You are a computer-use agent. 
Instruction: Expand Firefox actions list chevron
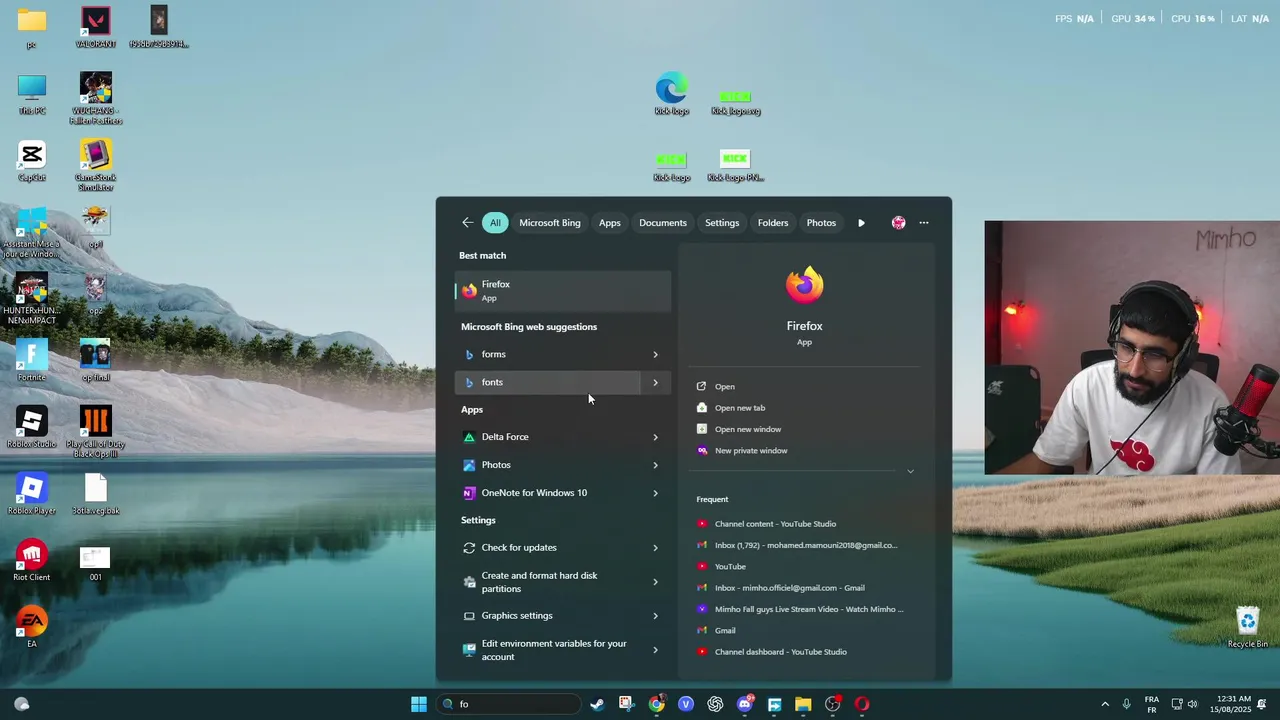[x=910, y=471]
